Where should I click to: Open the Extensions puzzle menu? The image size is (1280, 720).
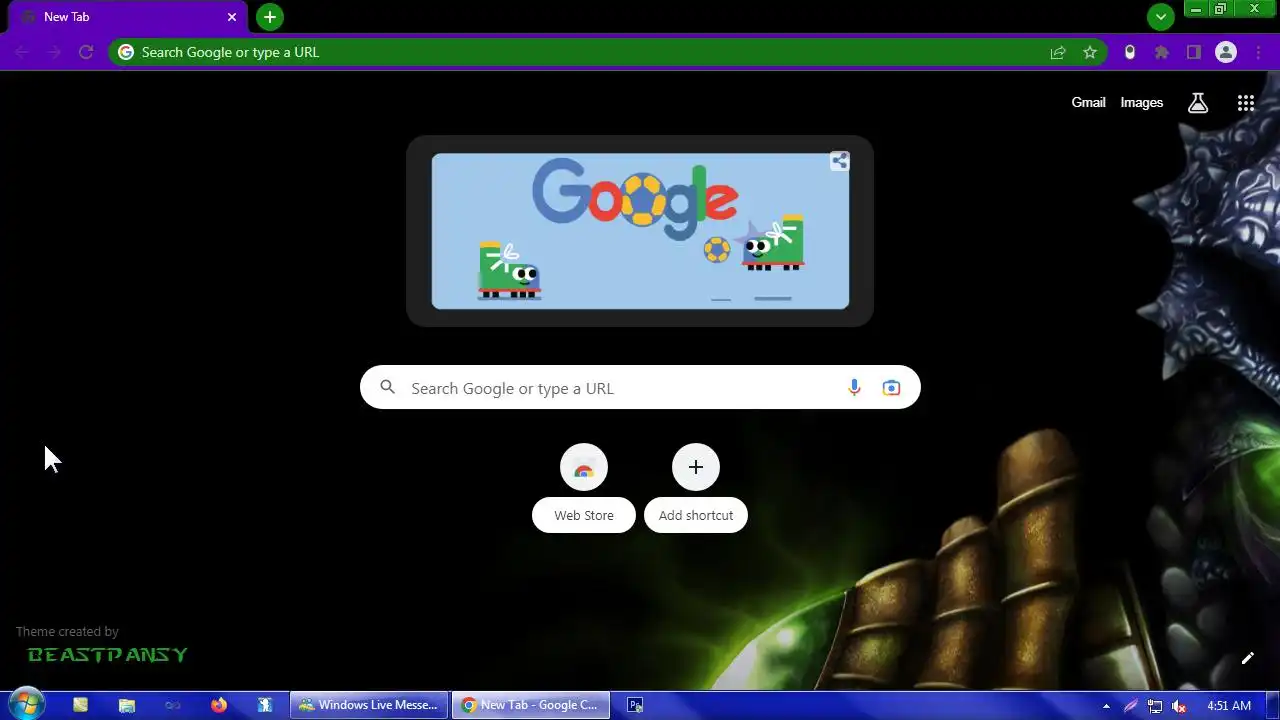pos(1162,52)
